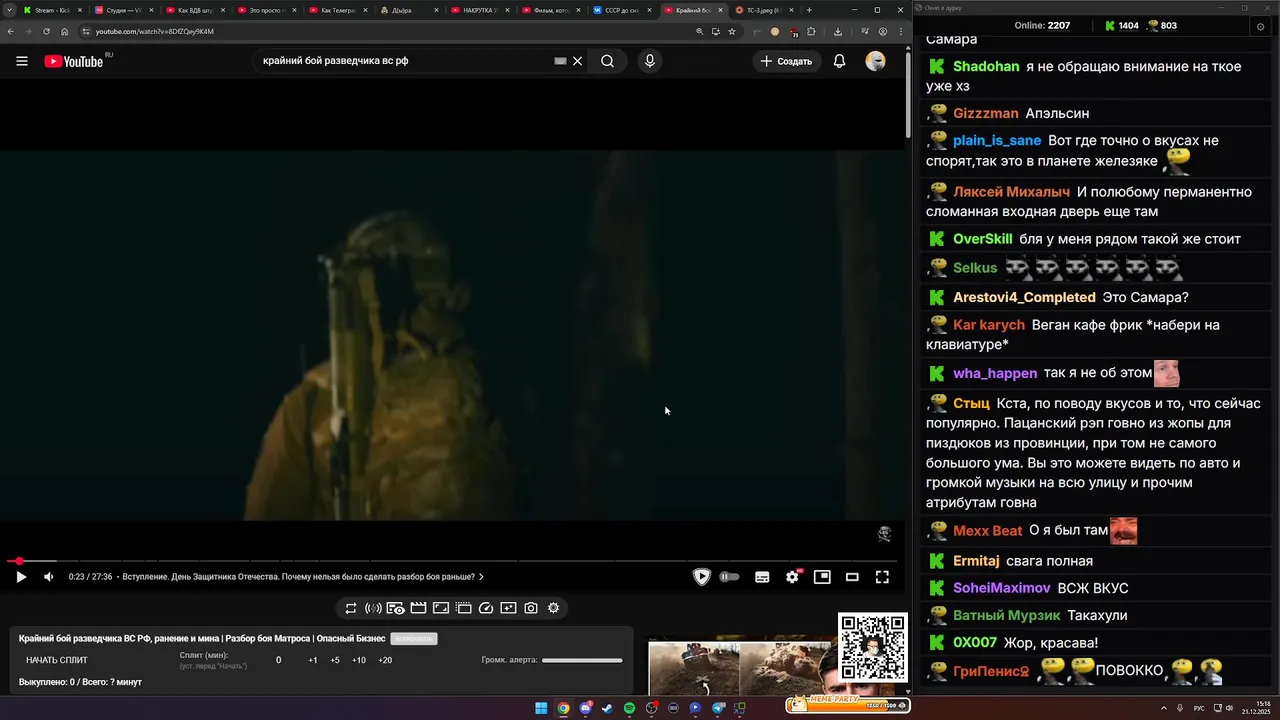
Task: Reload the page
Action: tap(46, 31)
